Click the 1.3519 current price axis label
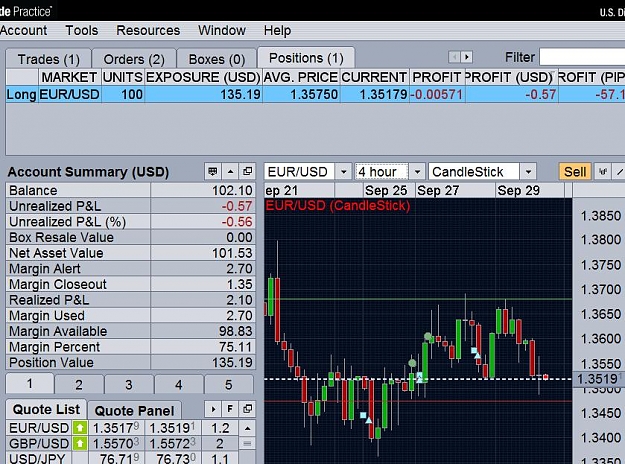The image size is (625, 464). tap(599, 379)
